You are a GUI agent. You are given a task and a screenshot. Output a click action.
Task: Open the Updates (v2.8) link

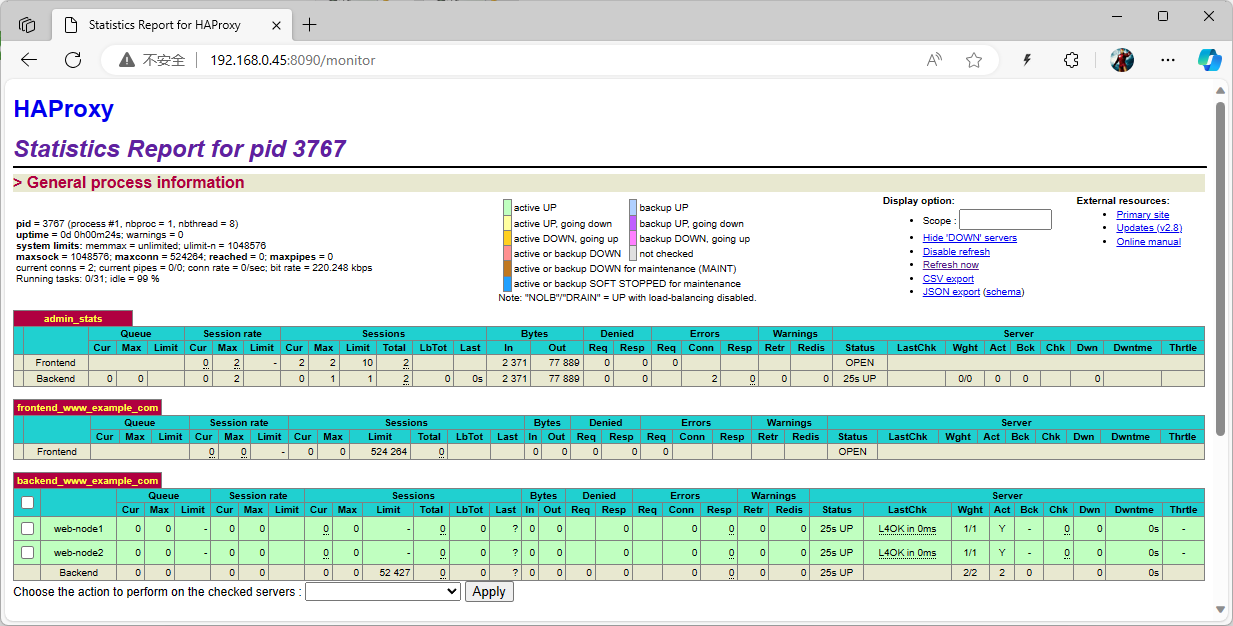tap(1149, 228)
